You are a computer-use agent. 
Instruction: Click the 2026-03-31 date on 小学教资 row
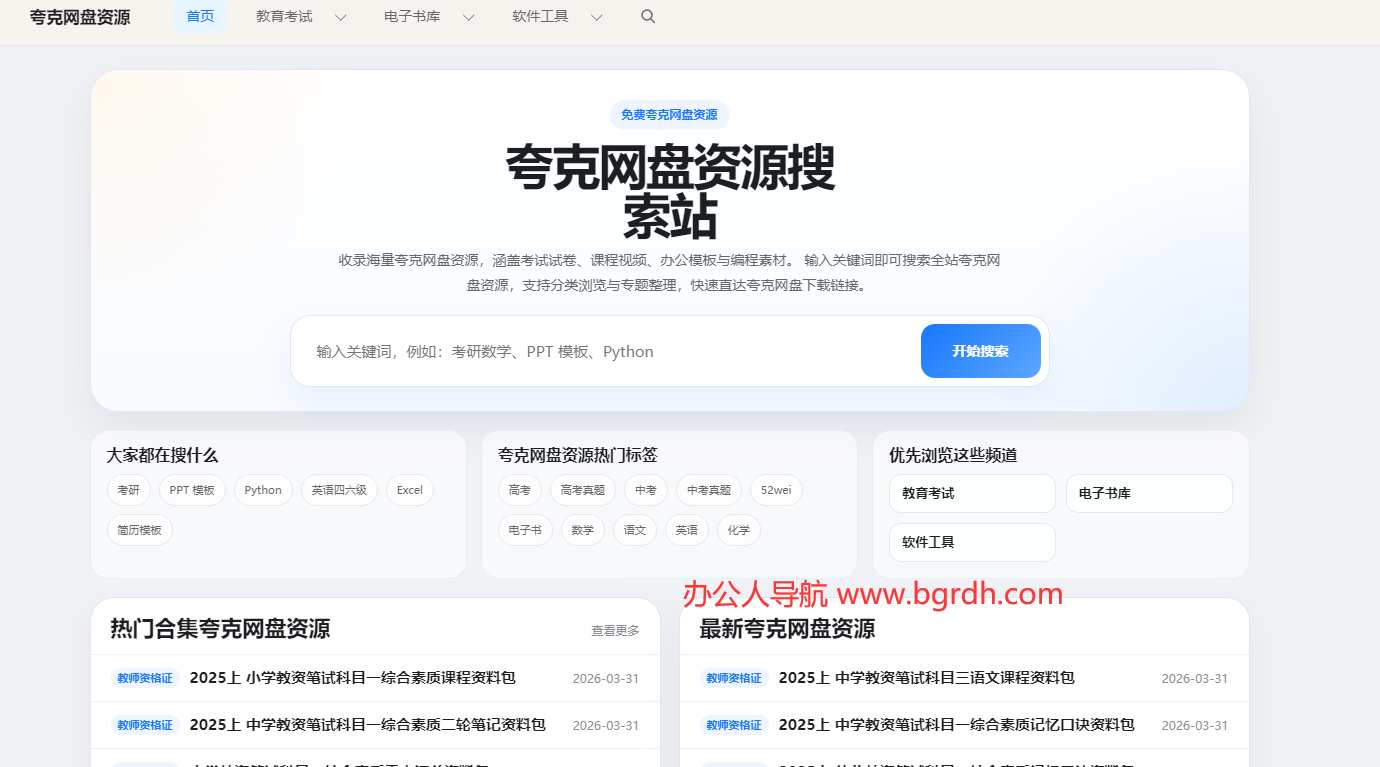coord(606,678)
